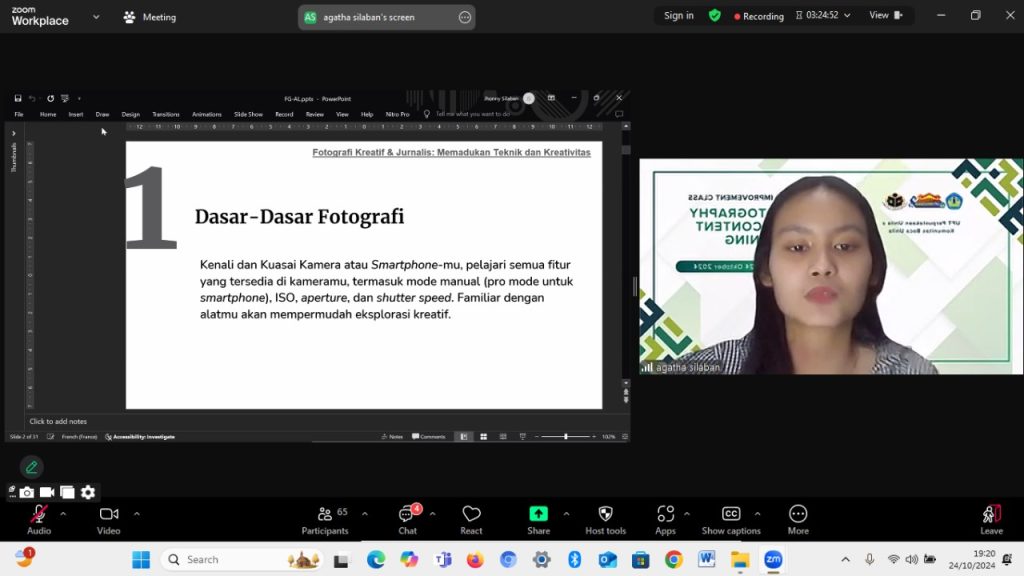The height and width of the screenshot is (576, 1024).
Task: Open the Apps icon
Action: pos(665,515)
